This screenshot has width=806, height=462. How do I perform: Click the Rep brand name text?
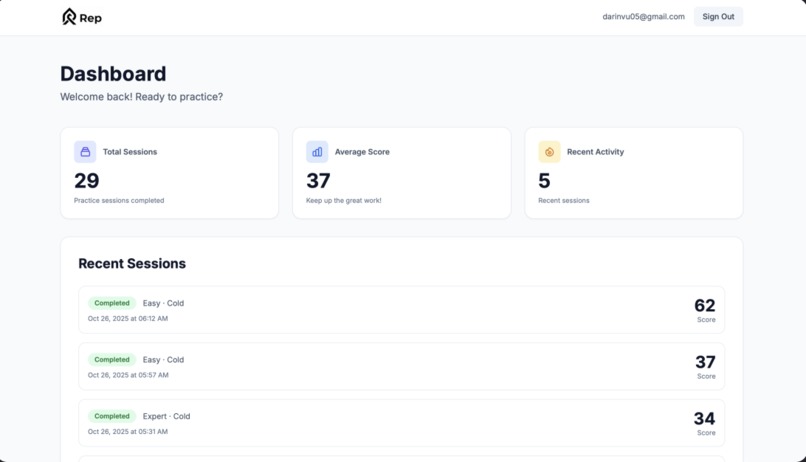click(x=90, y=18)
